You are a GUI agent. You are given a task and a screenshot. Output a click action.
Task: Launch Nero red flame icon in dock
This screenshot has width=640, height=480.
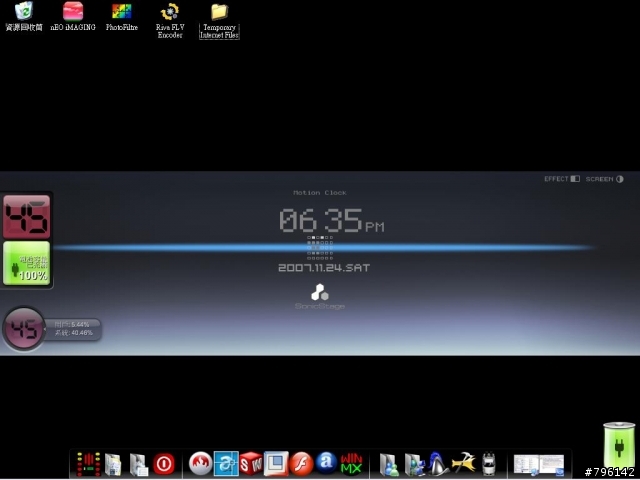(200, 464)
